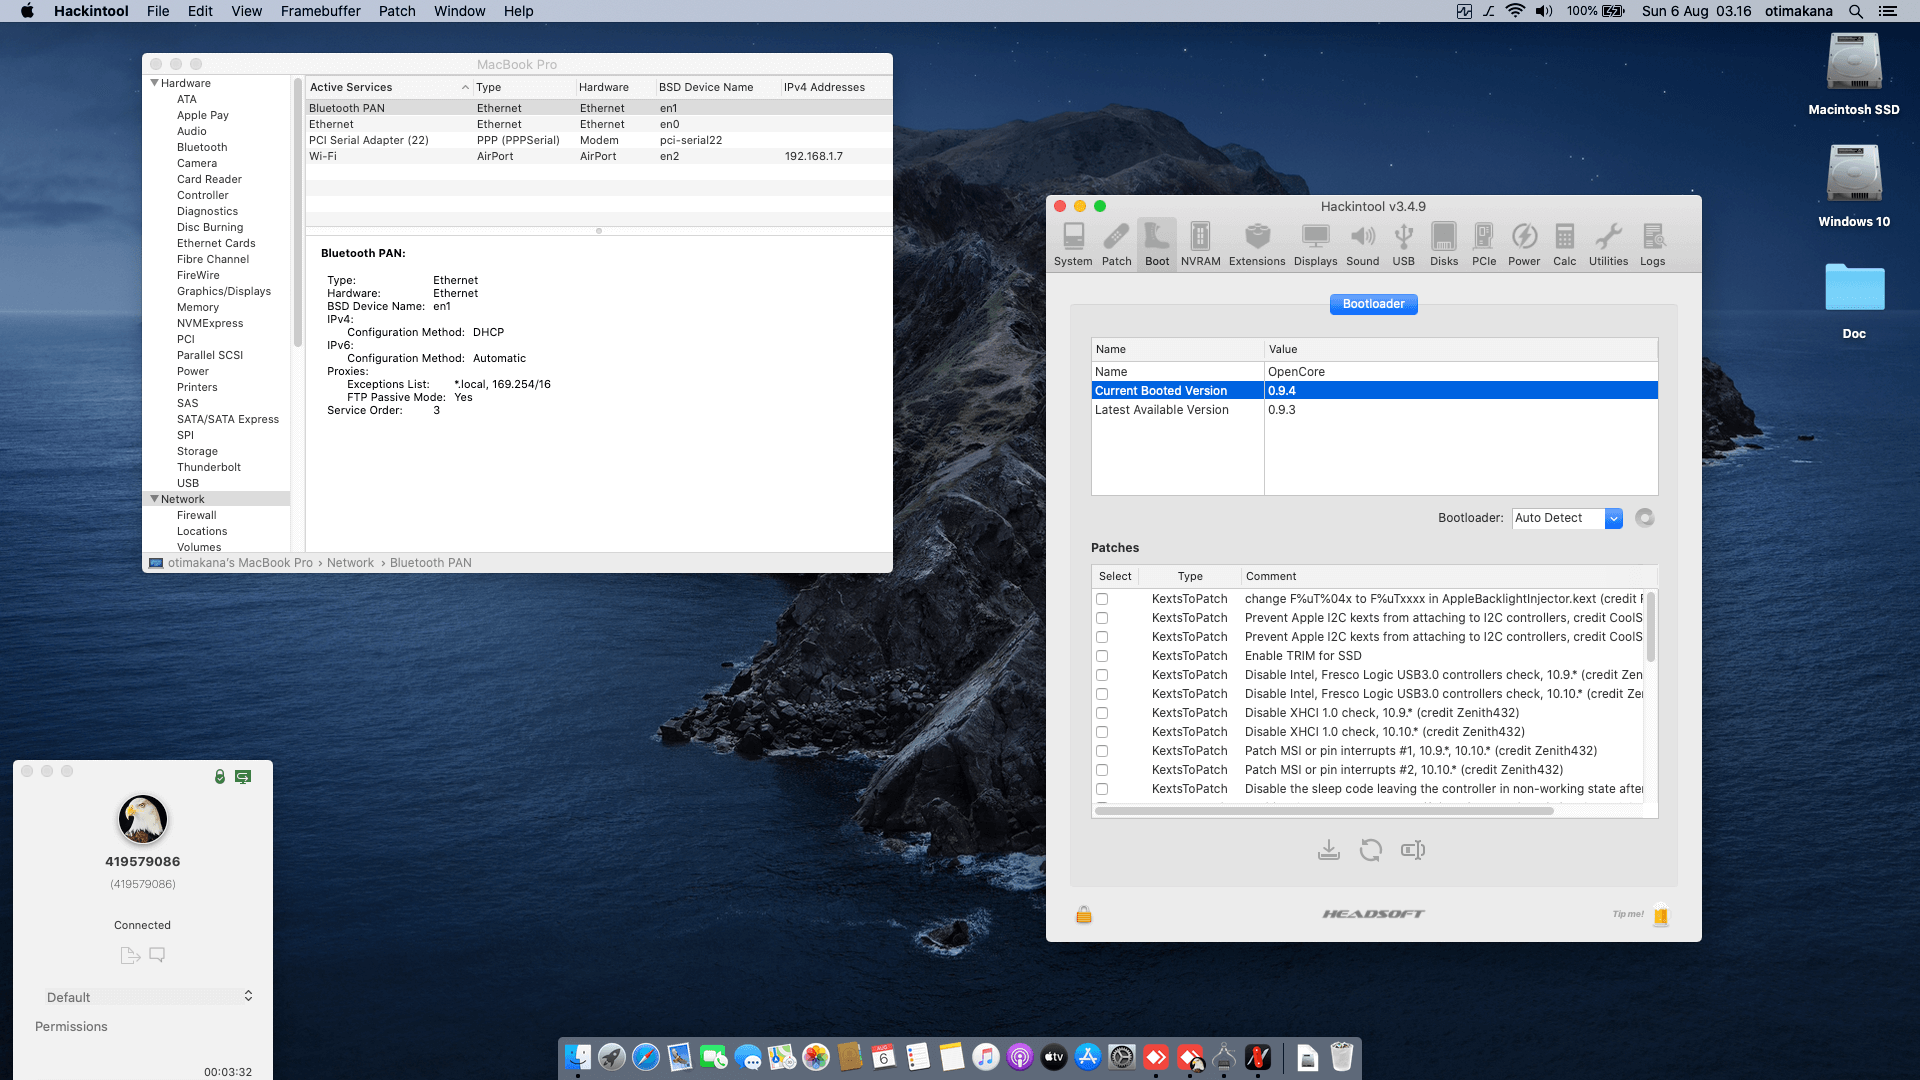Image resolution: width=1920 pixels, height=1080 pixels.
Task: Open the Disks section
Action: coord(1444,245)
